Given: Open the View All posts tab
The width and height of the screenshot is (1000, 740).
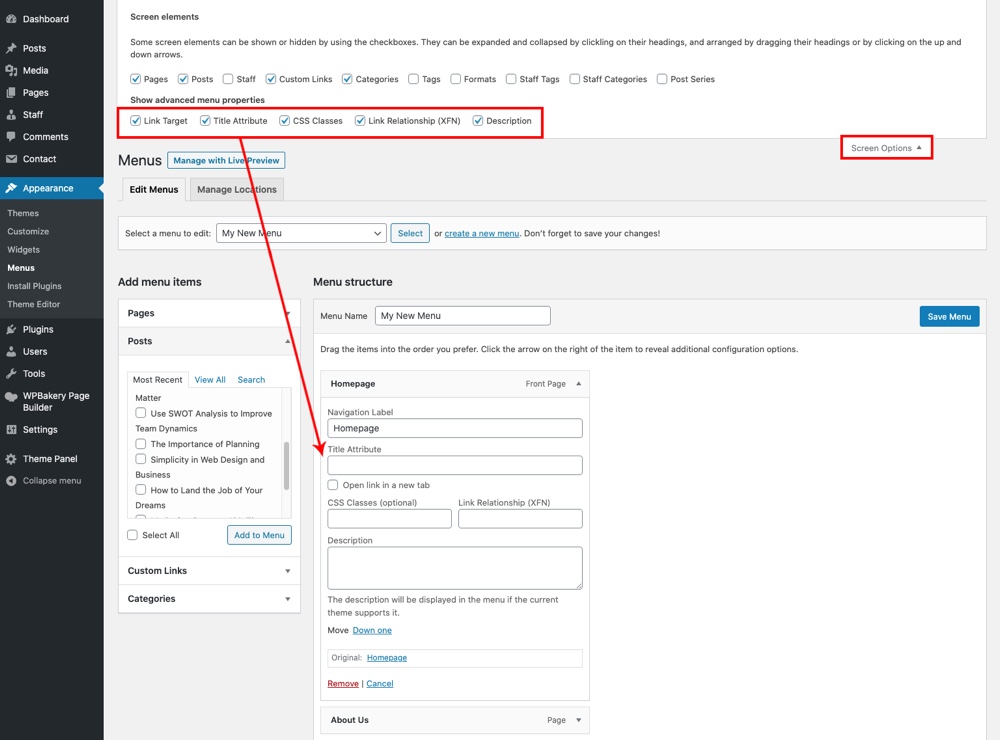Looking at the screenshot, I should click(x=209, y=379).
